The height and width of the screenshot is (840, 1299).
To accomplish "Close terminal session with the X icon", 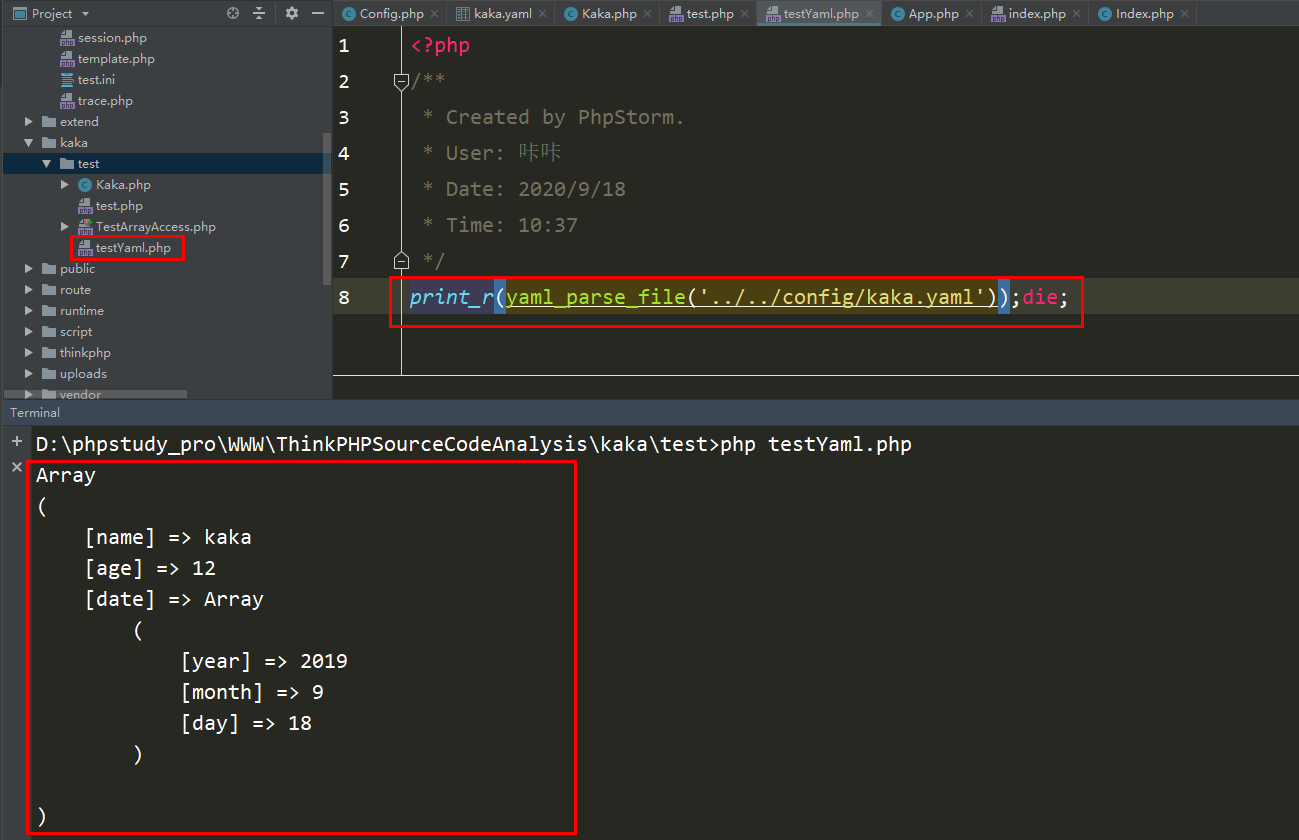I will tap(16, 467).
